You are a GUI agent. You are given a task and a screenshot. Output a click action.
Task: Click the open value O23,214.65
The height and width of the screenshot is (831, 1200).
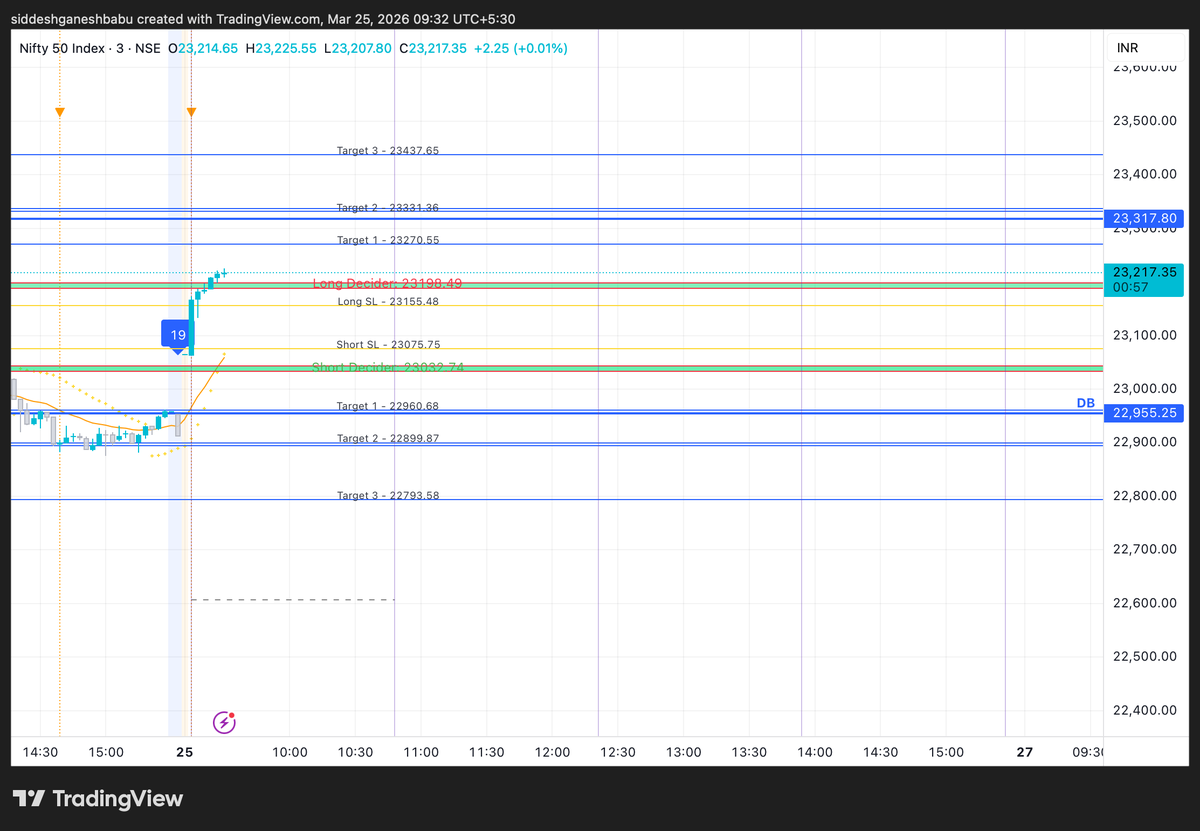pyautogui.click(x=203, y=48)
